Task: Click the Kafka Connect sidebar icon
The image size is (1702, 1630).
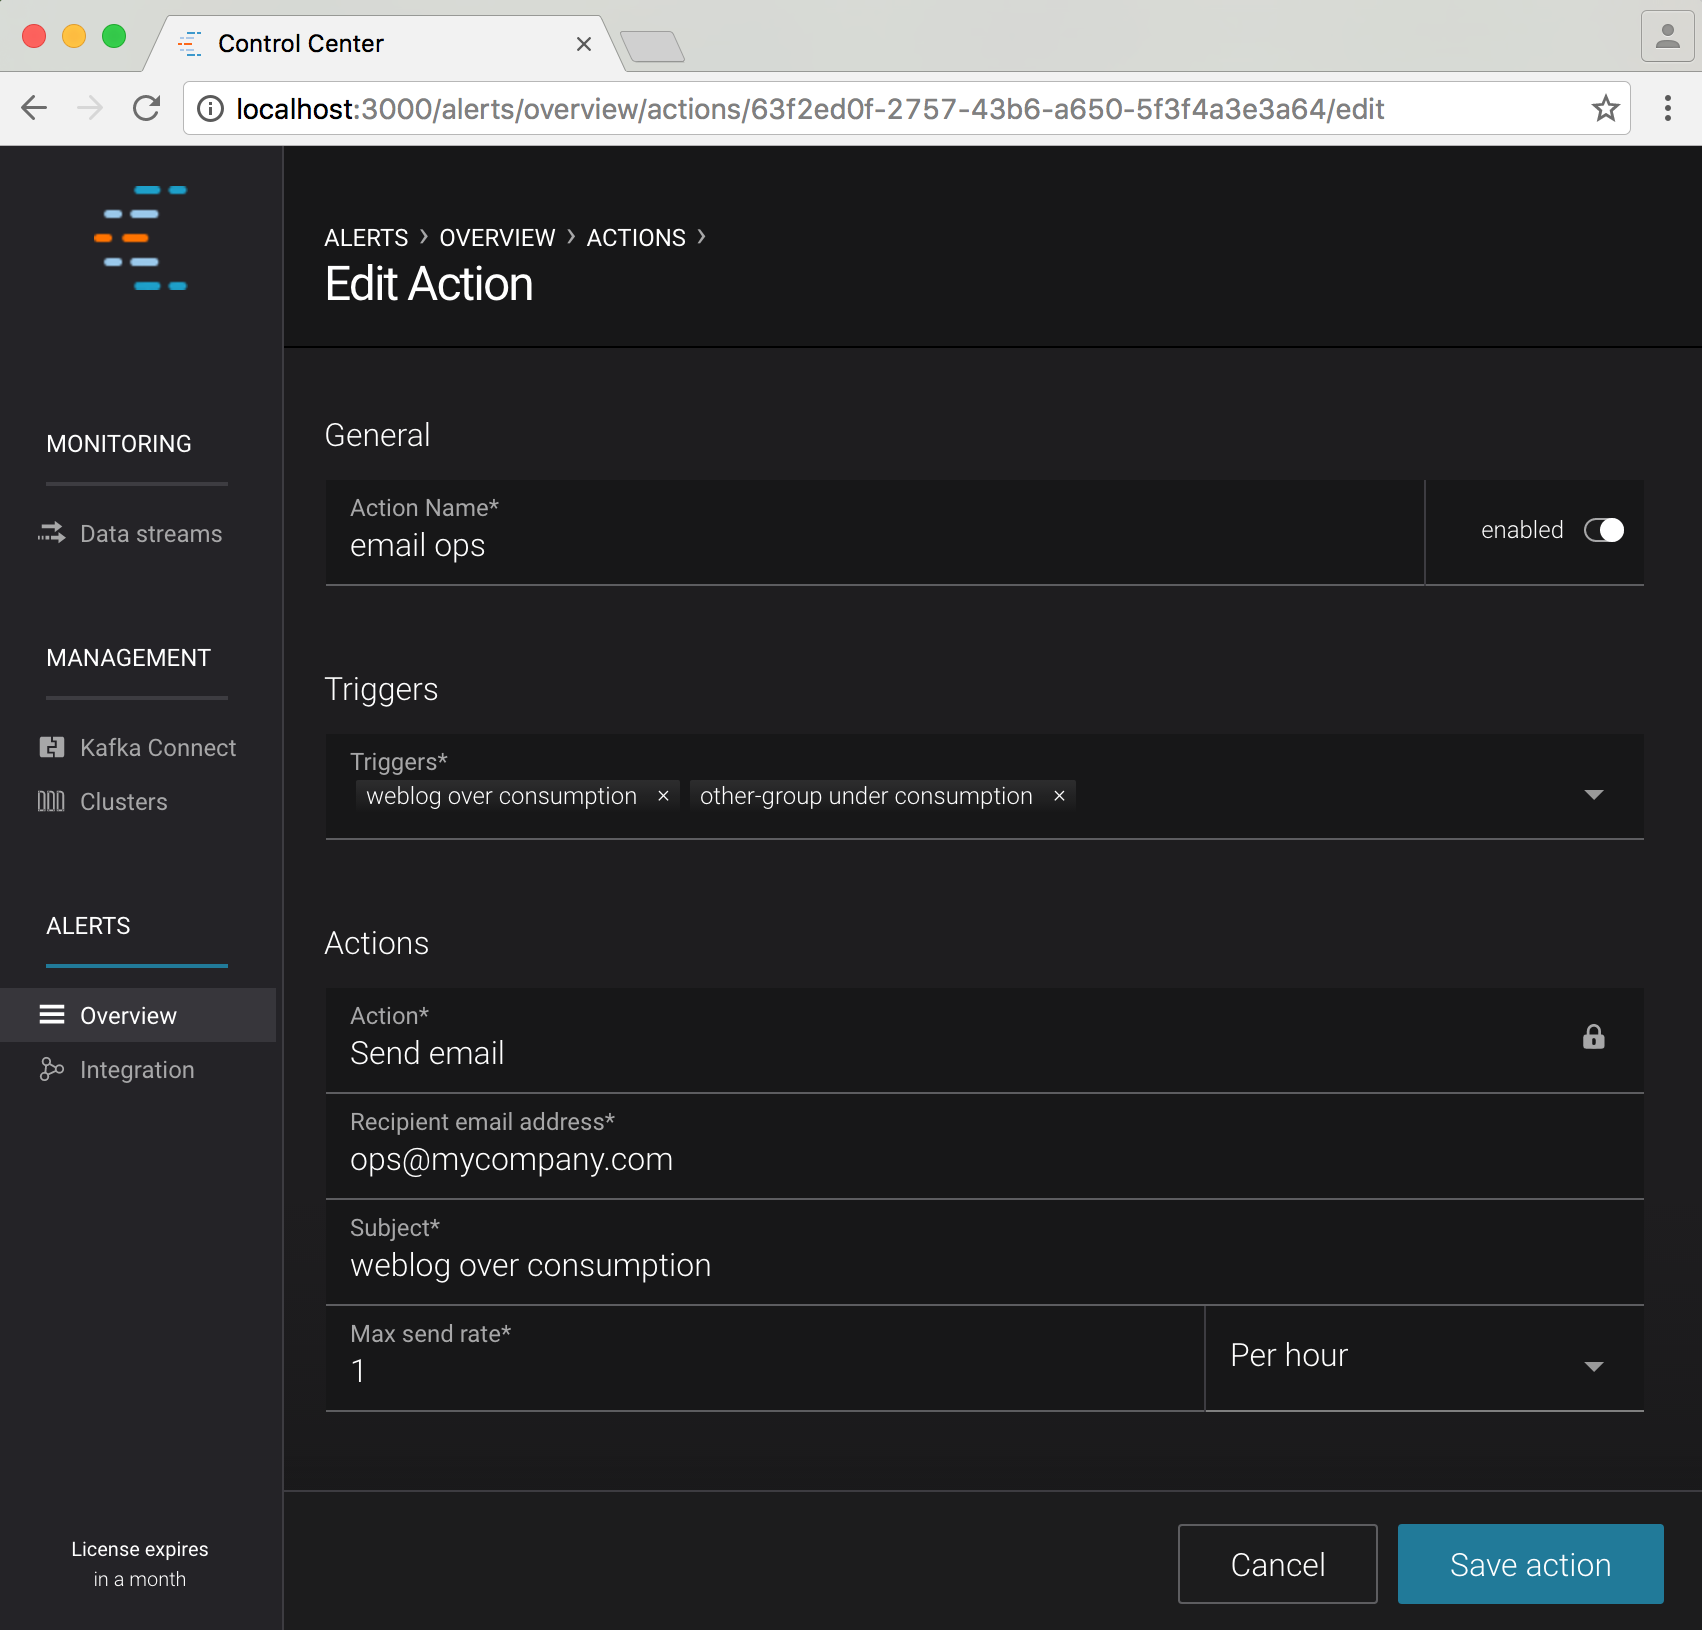Action: click(51, 747)
